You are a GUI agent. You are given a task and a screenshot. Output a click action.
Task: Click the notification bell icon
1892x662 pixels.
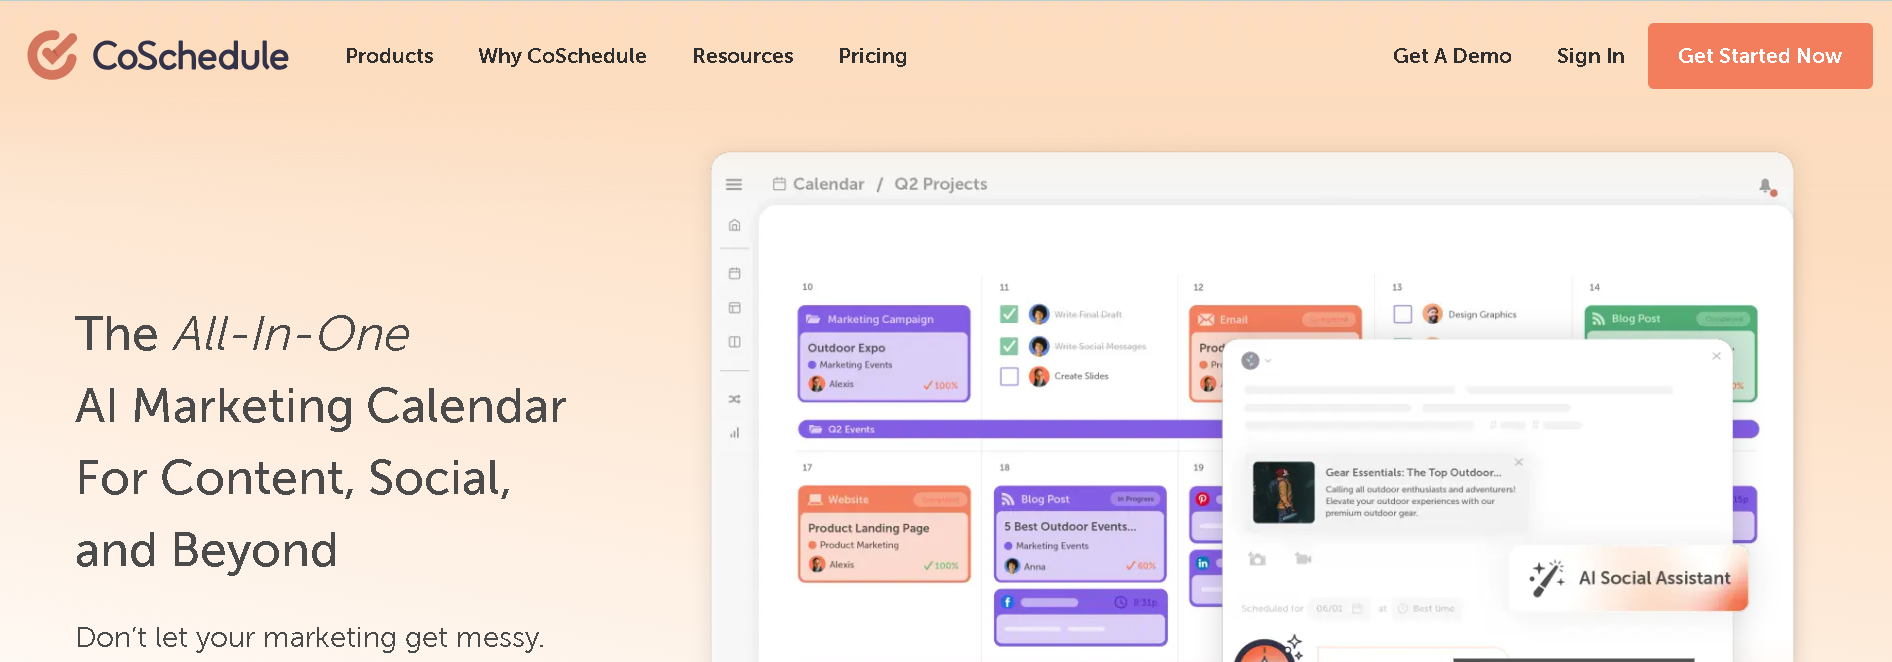[1766, 186]
